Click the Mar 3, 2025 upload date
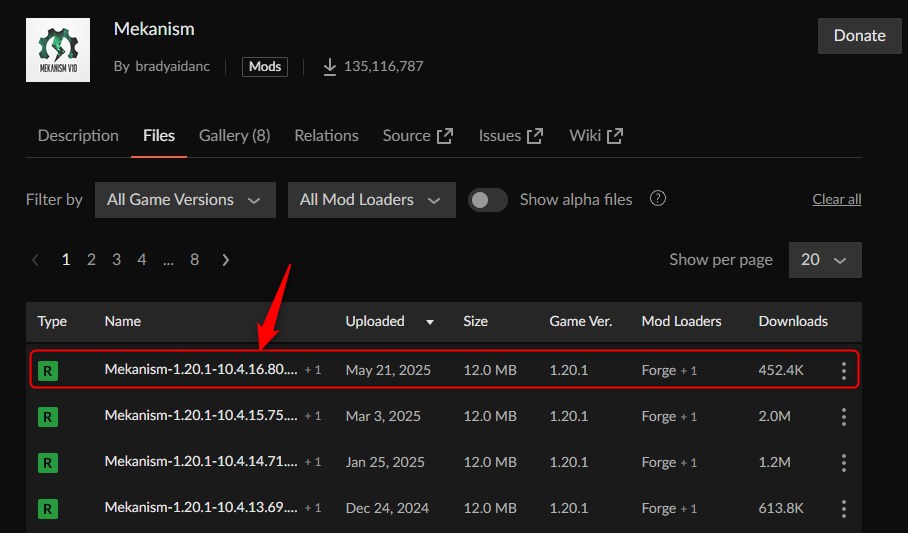The width and height of the screenshot is (908, 533). (x=383, y=417)
